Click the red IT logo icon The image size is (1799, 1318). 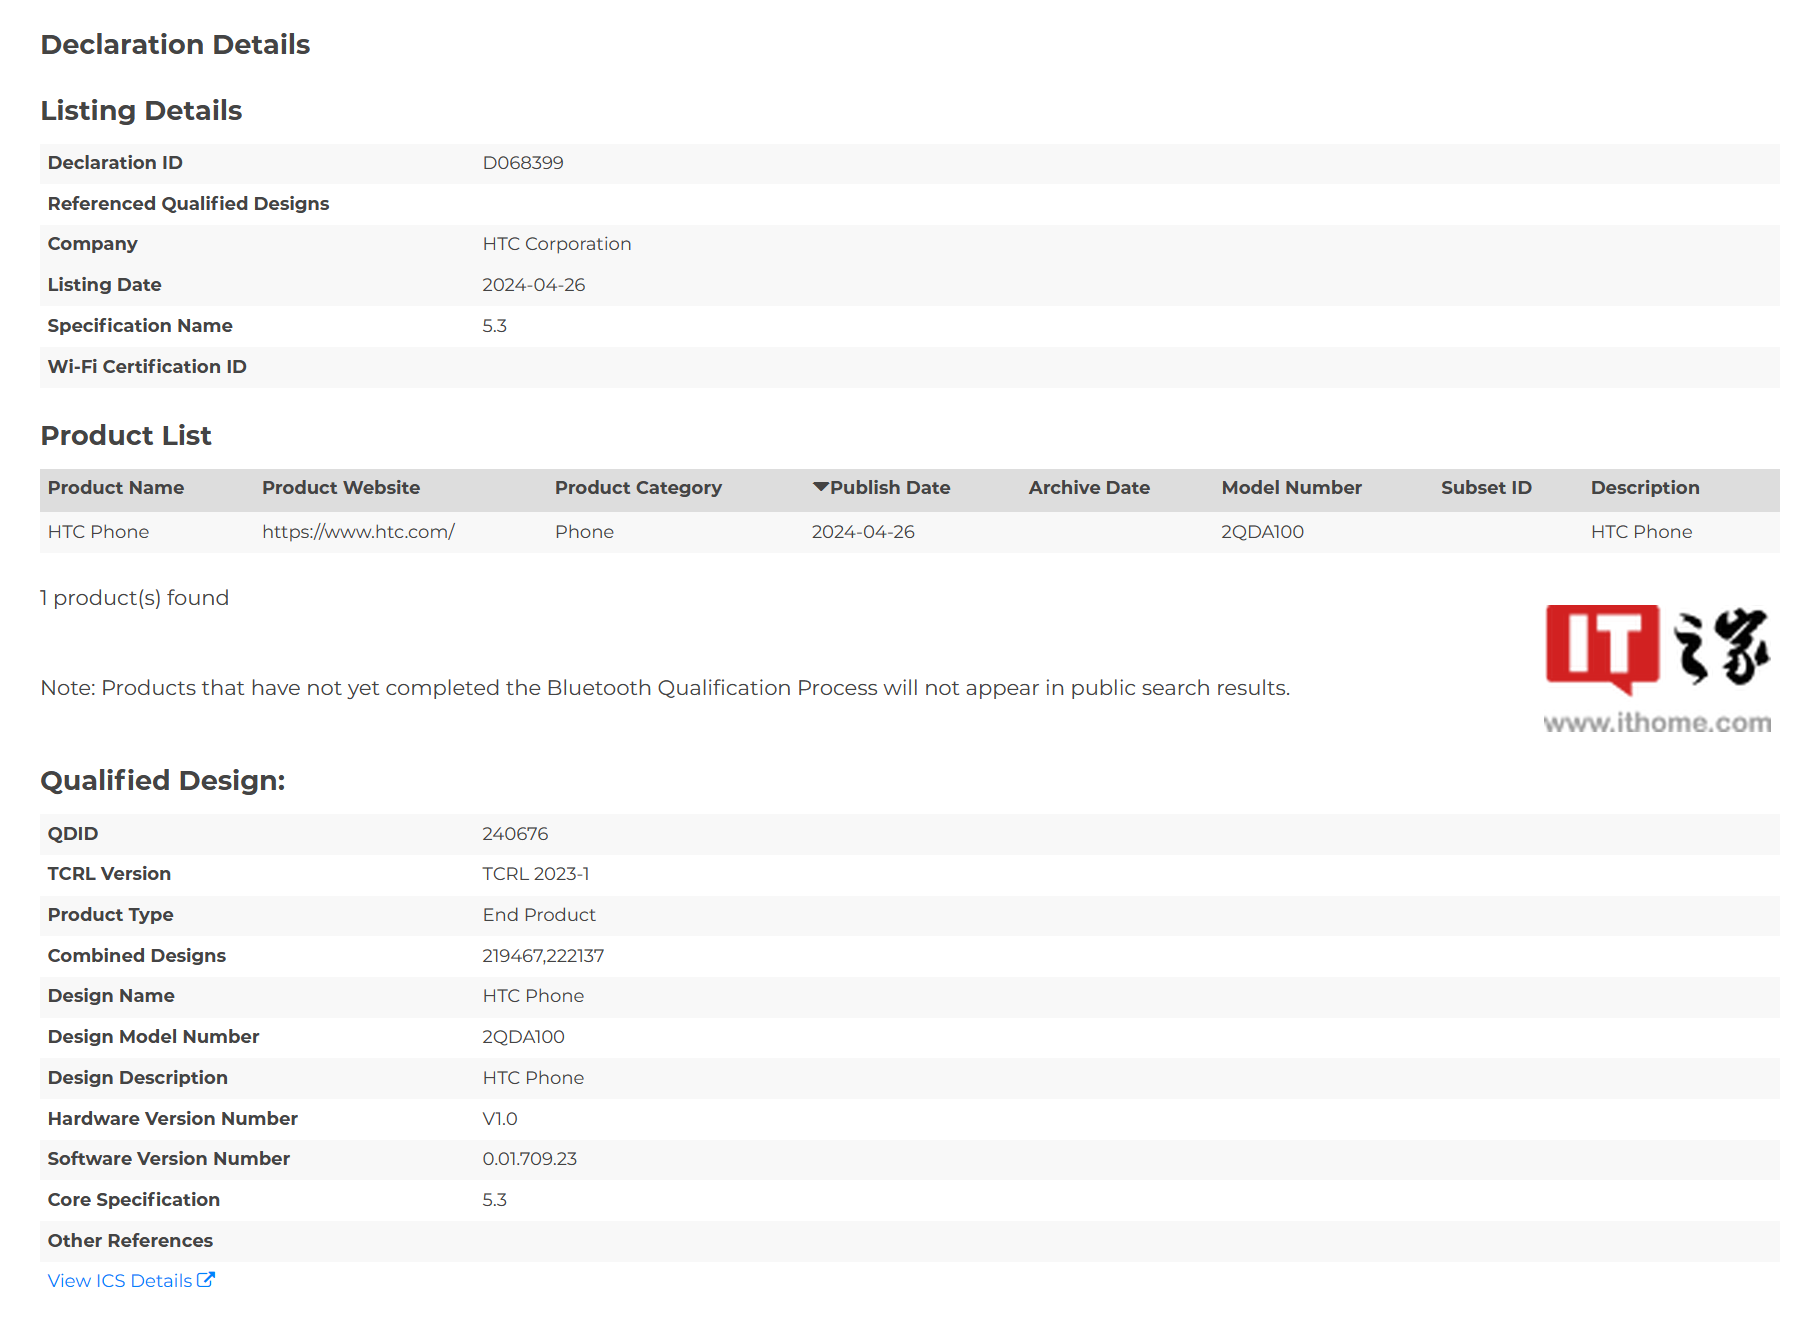pos(1601,646)
